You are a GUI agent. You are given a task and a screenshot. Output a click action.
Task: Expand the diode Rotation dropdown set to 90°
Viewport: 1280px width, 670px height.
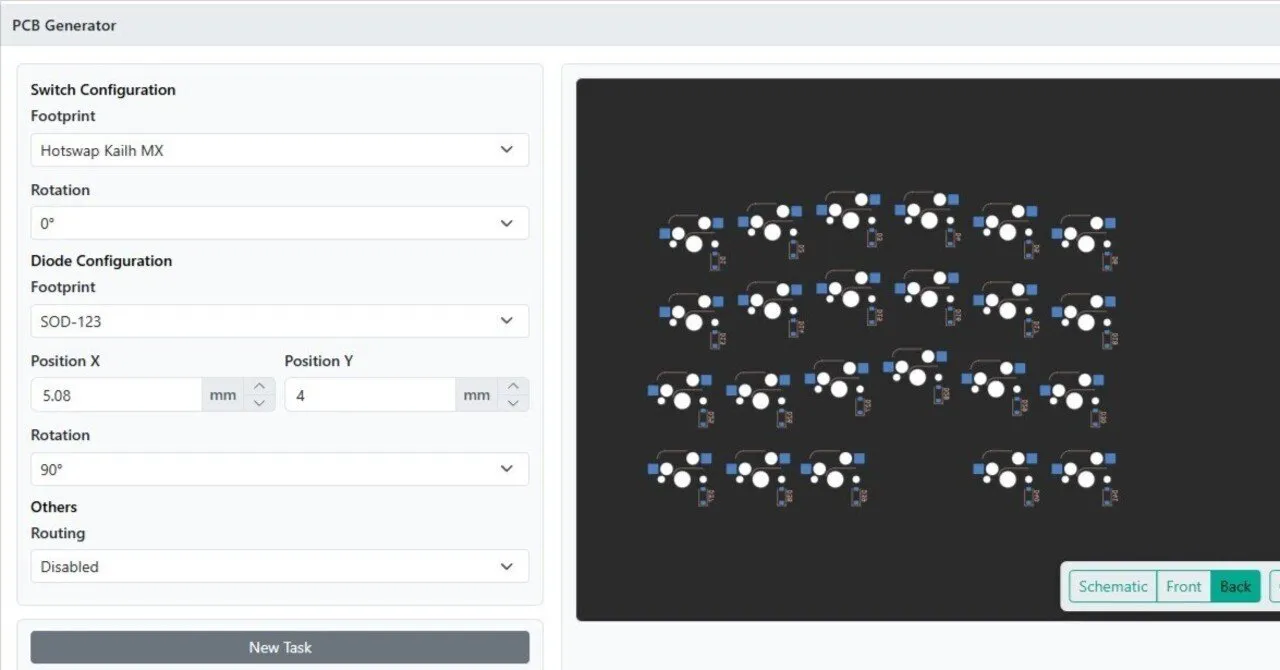pos(279,469)
